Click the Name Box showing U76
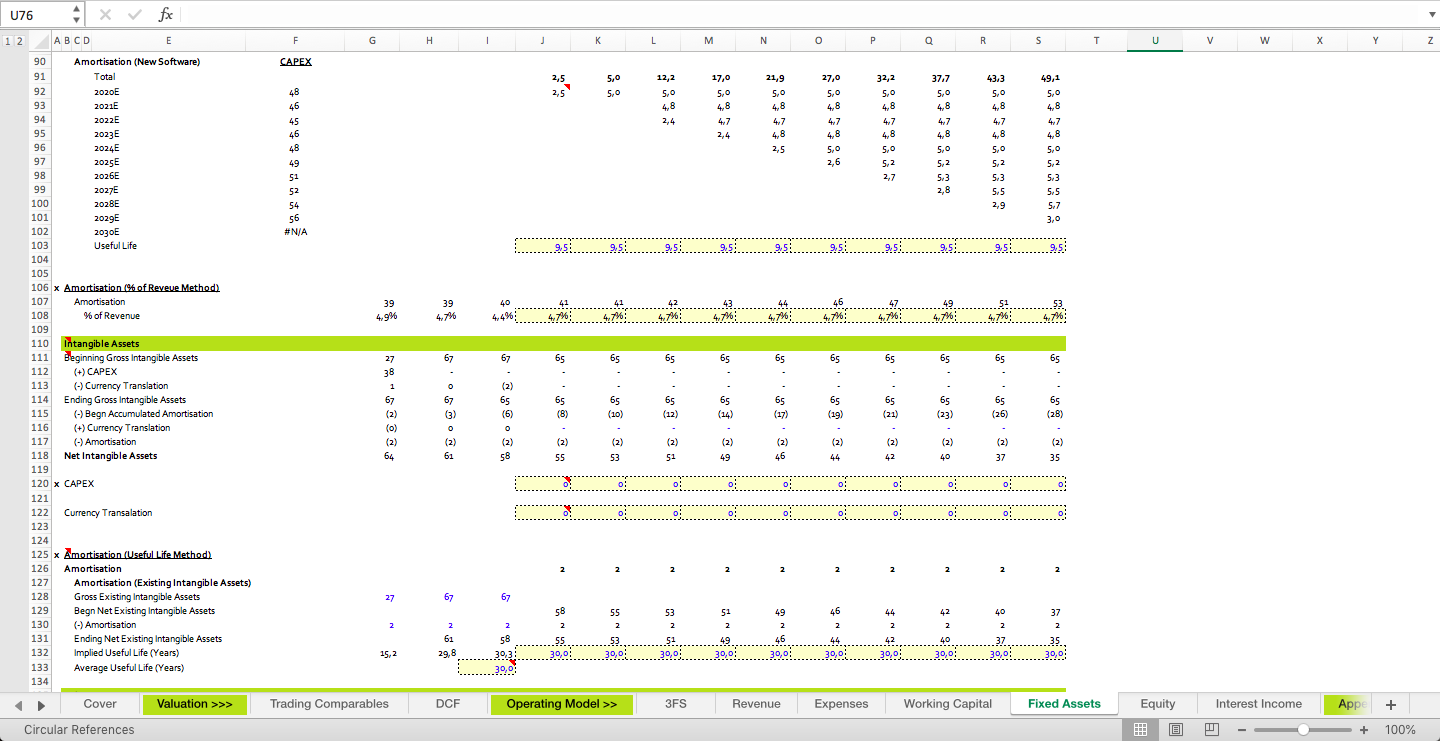 pos(38,14)
